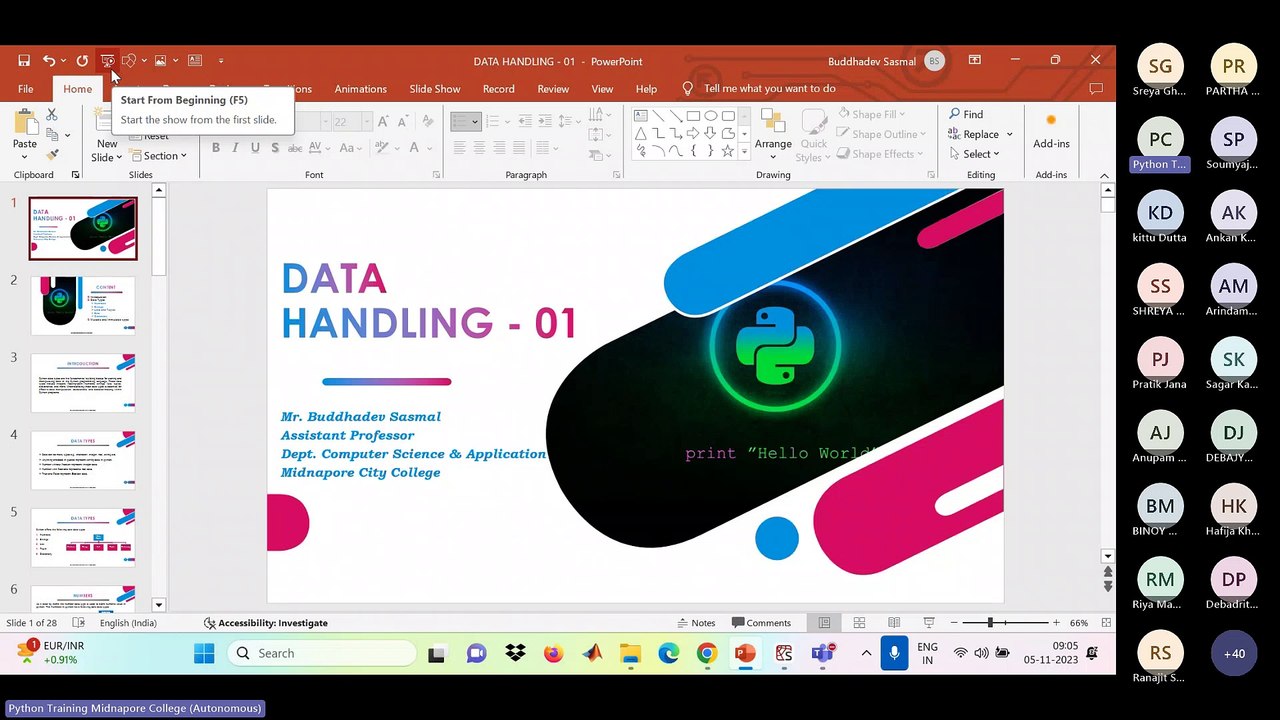Screen dimensions: 1280x720
Task: Fit slide to current window
Action: 1106,623
